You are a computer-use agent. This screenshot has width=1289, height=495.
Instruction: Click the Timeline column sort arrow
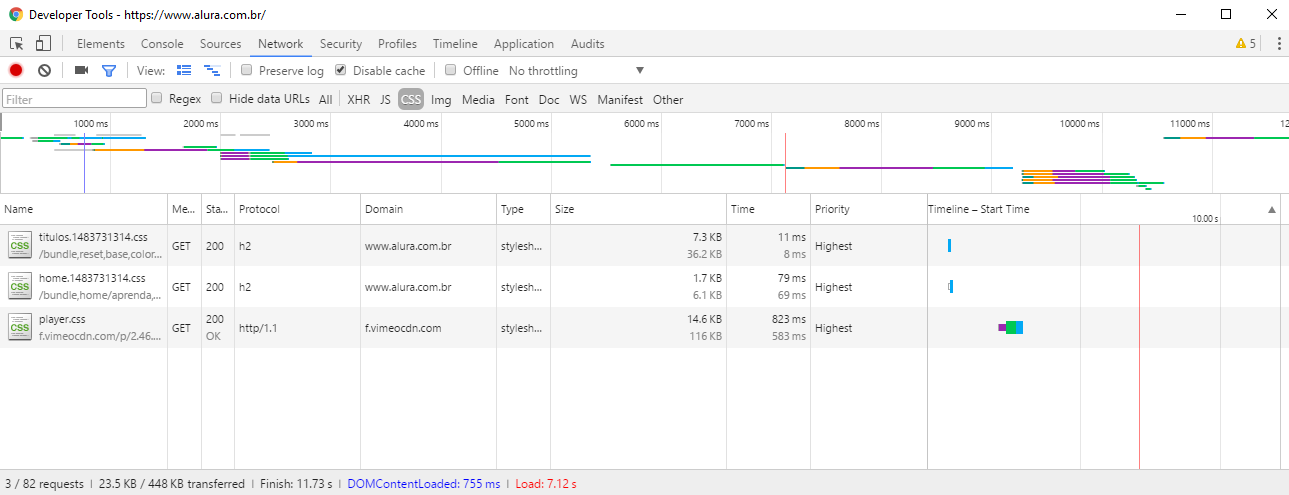click(1272, 210)
